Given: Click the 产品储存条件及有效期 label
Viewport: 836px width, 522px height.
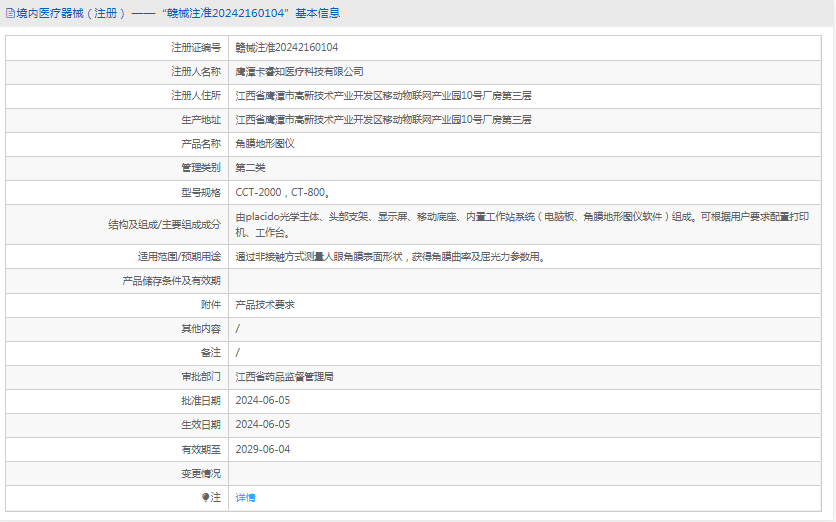Looking at the screenshot, I should point(171,281).
